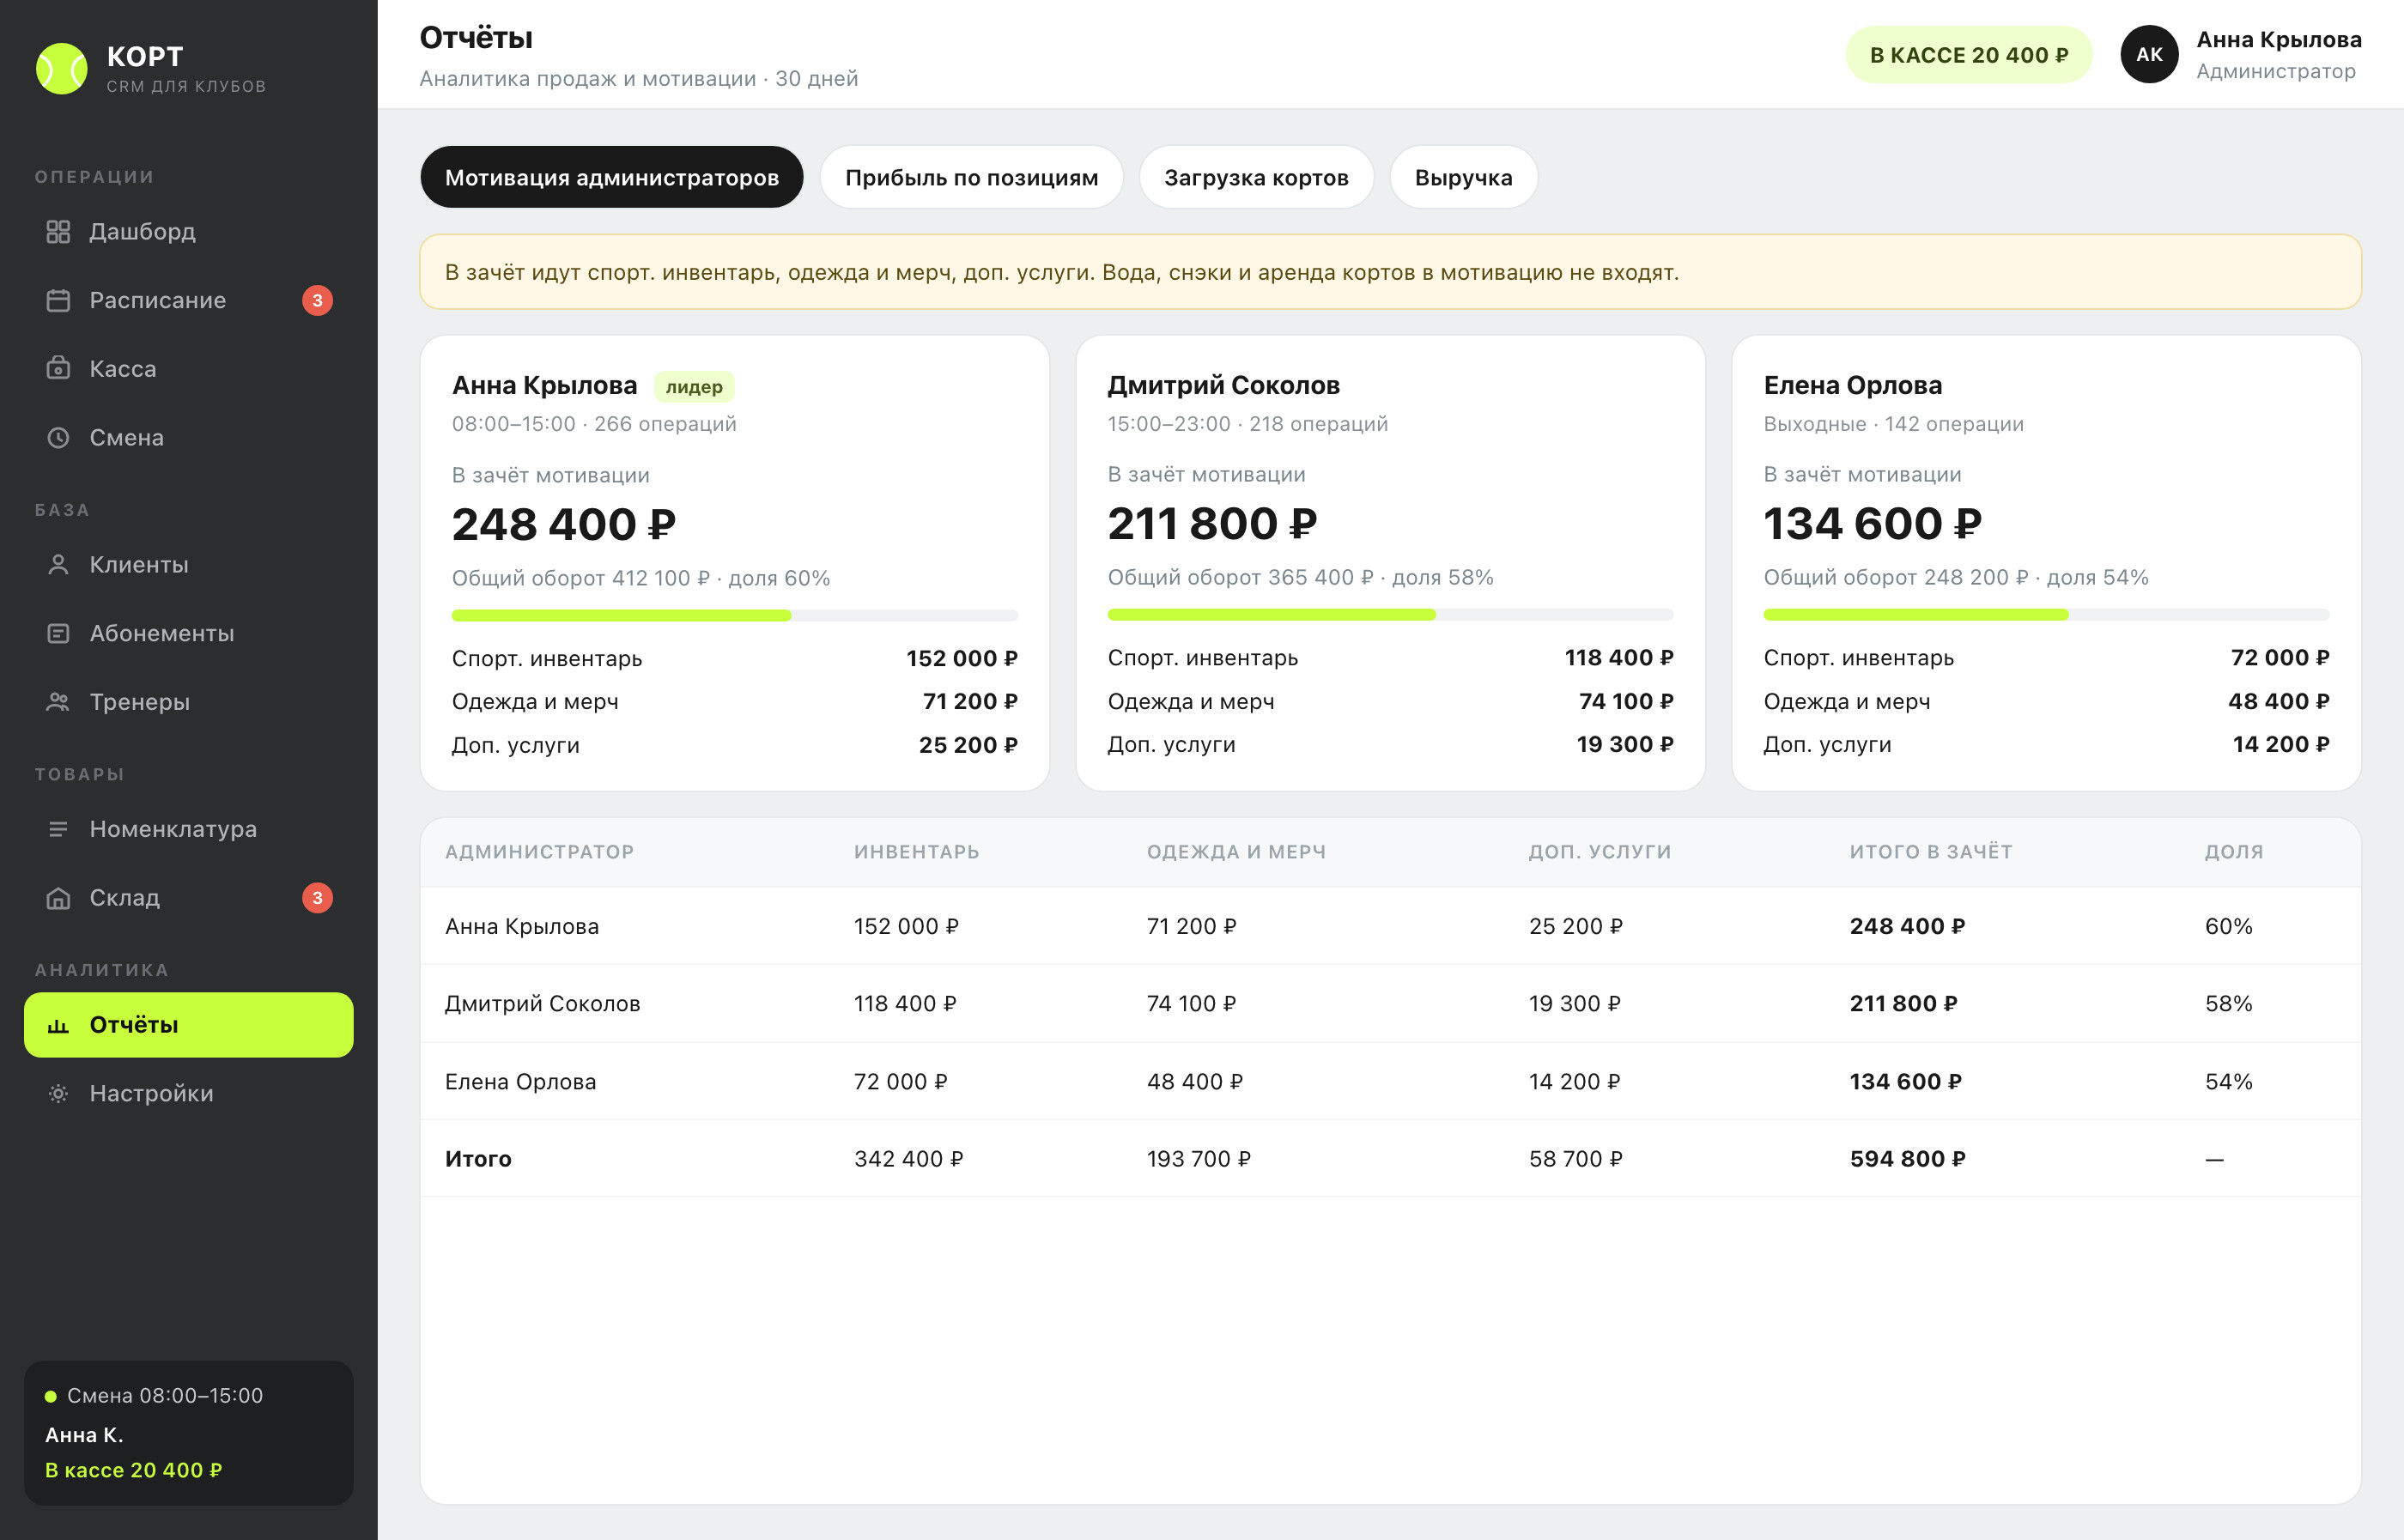Click the green shift status dot
Screen dimensions: 2404x1540
[x=50, y=1396]
